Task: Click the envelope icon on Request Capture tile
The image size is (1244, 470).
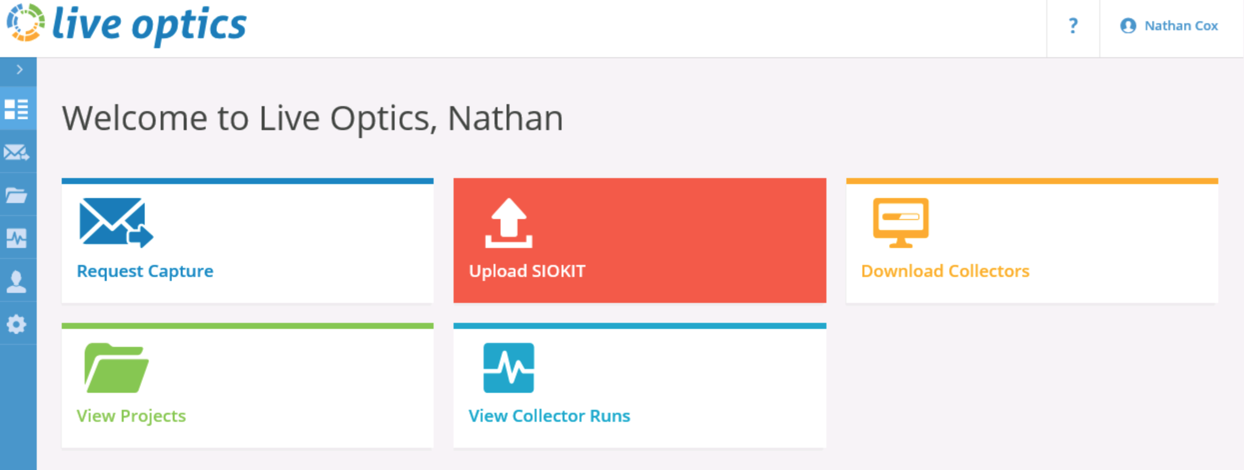Action: tap(116, 223)
